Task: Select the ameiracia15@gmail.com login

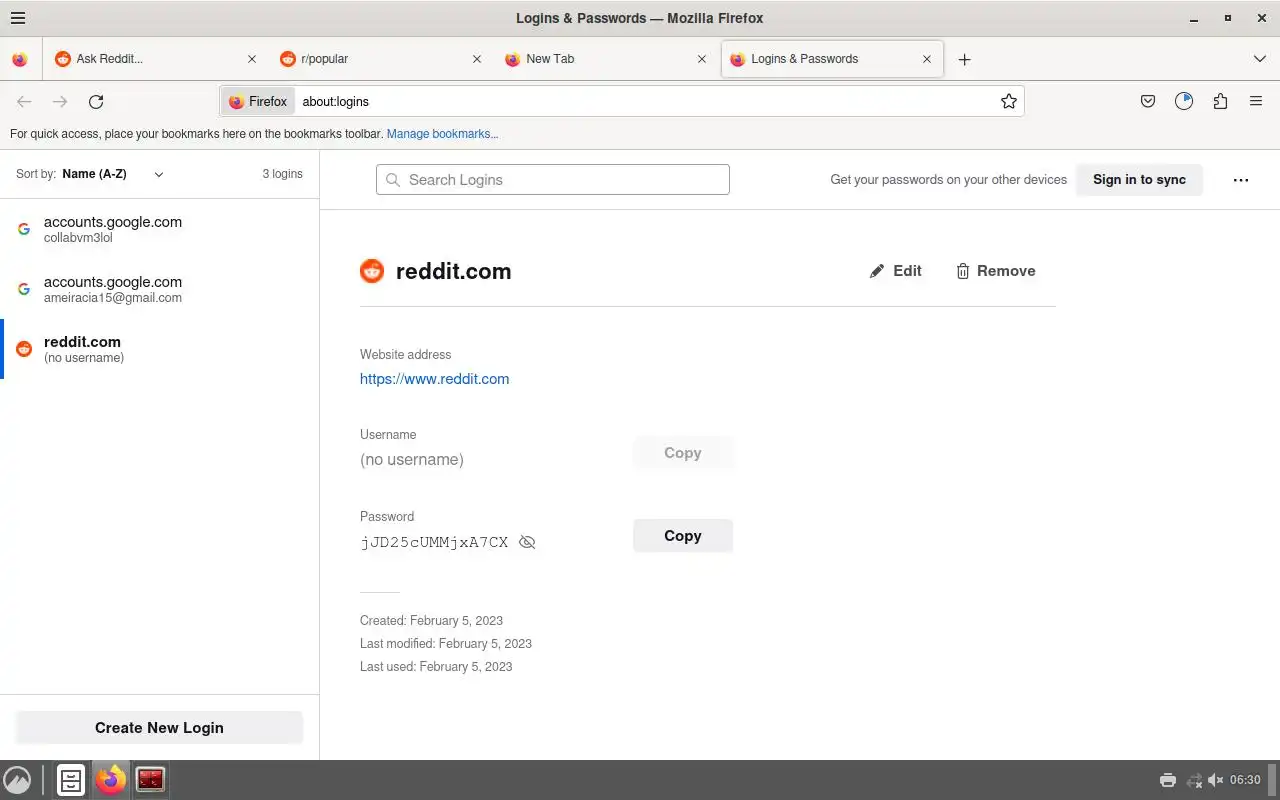Action: (x=160, y=289)
